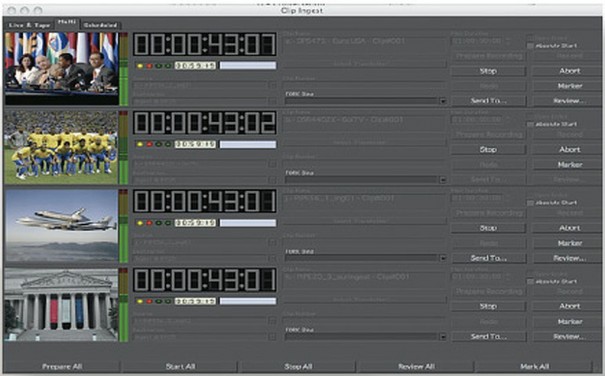
Task: Click the audio level meter beside the soccer team preview
Action: pos(123,147)
